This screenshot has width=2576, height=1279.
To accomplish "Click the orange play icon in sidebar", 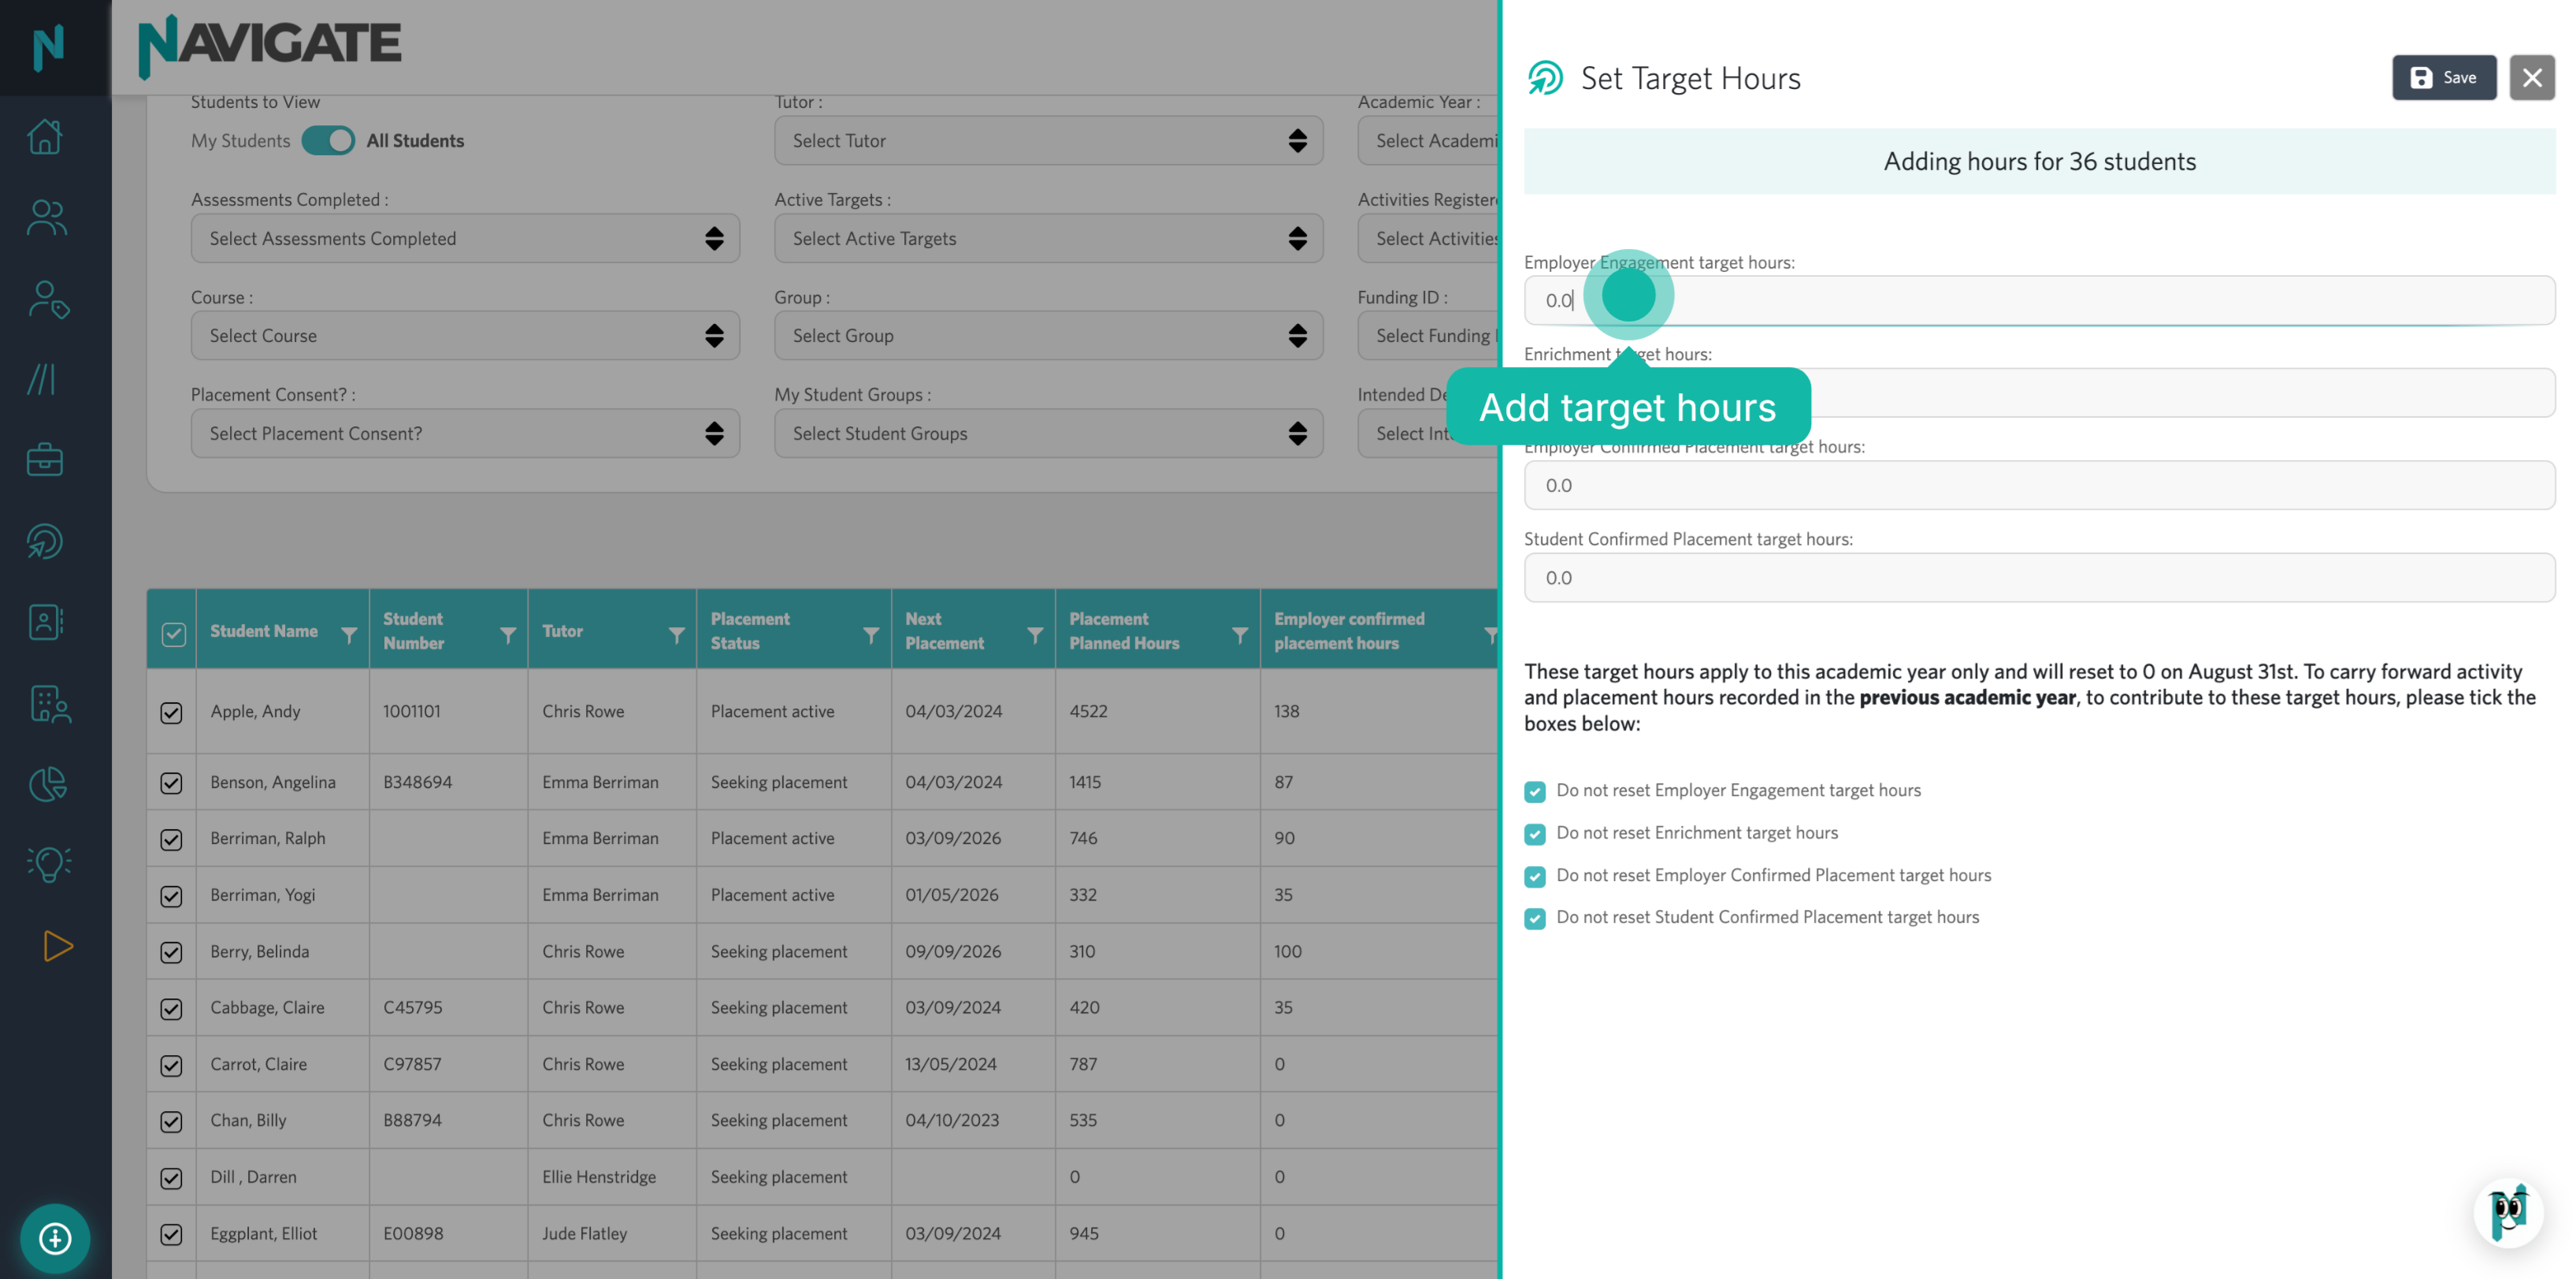I will click(58, 946).
